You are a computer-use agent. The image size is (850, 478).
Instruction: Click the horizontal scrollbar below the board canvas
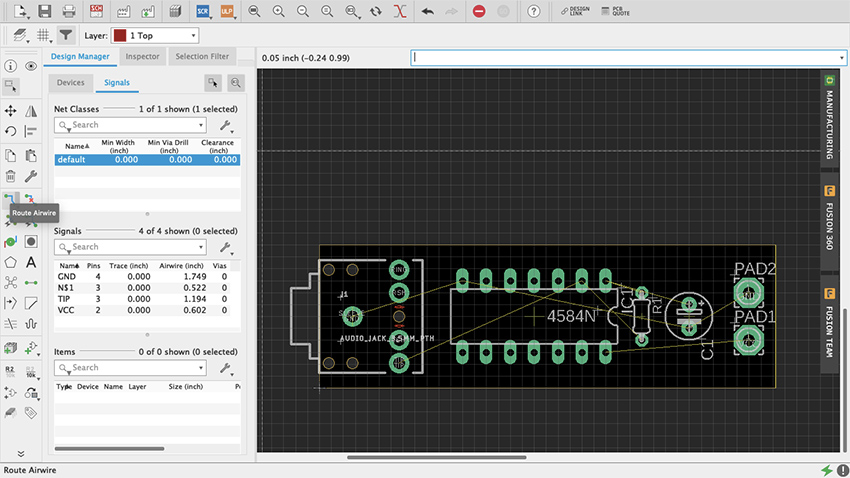click(436, 457)
